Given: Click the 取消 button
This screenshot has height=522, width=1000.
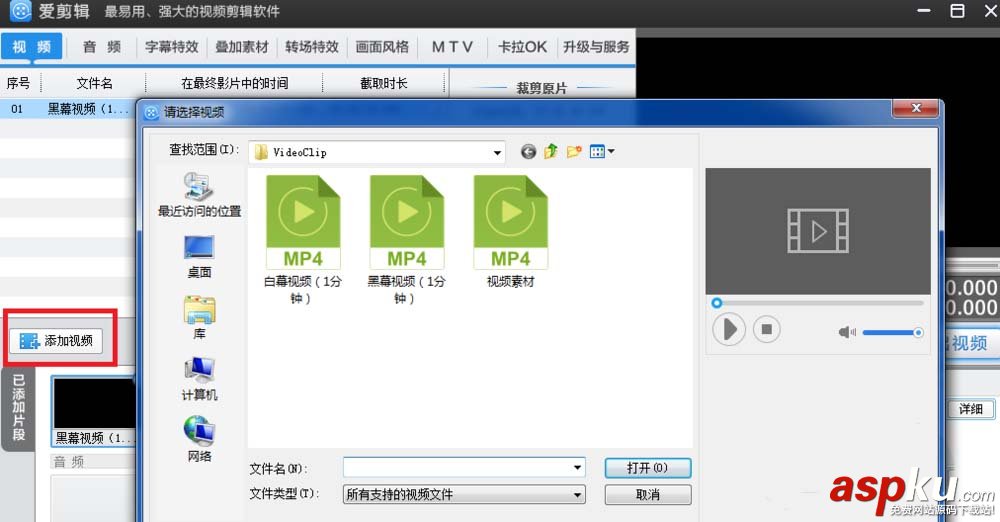Looking at the screenshot, I should [x=647, y=495].
